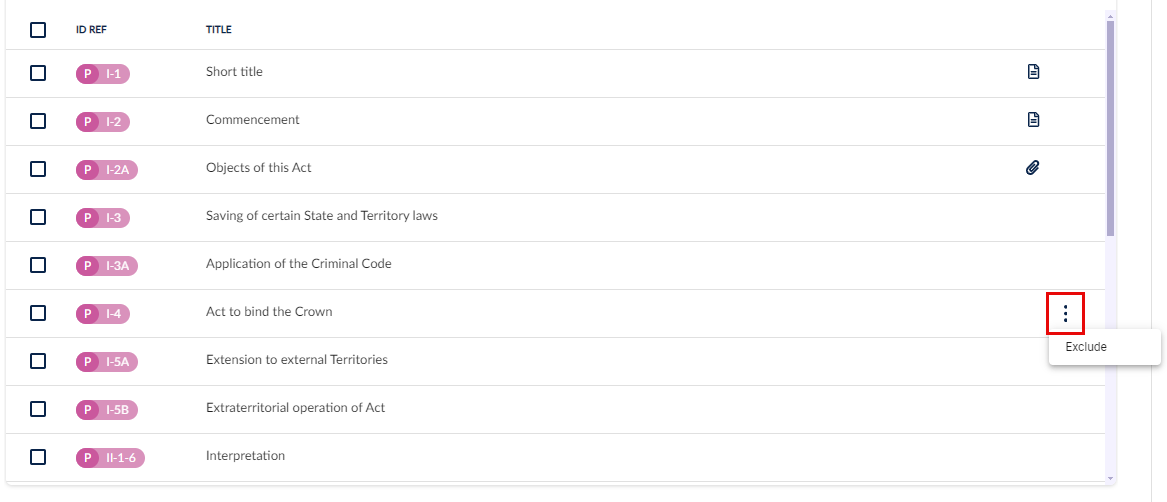This screenshot has height=502, width=1167.
Task: Click attachment paperclip for Objects of this Act
Action: point(1032,168)
